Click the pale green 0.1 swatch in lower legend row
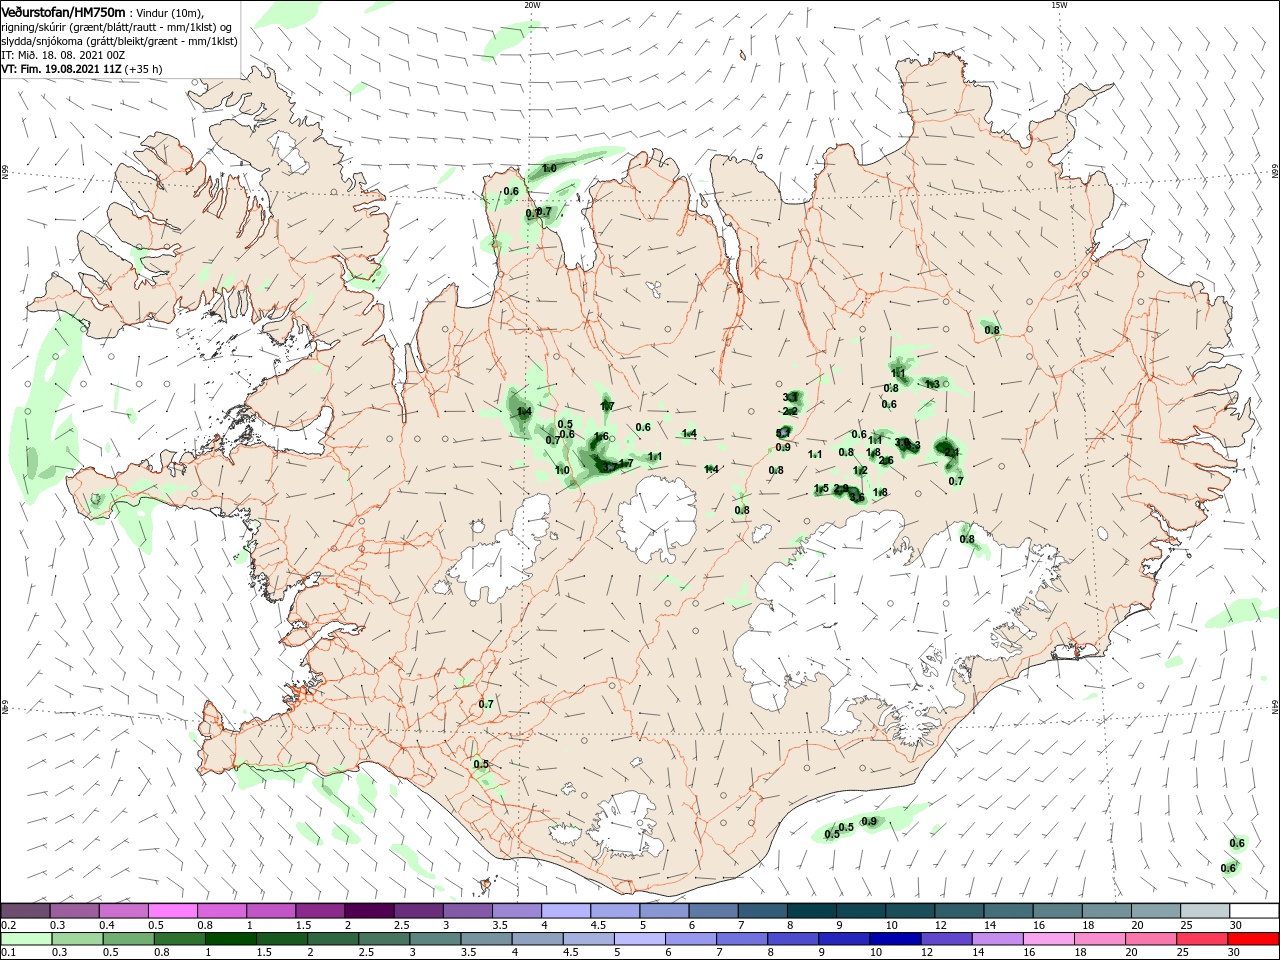Image resolution: width=1280 pixels, height=960 pixels. tap(27, 939)
